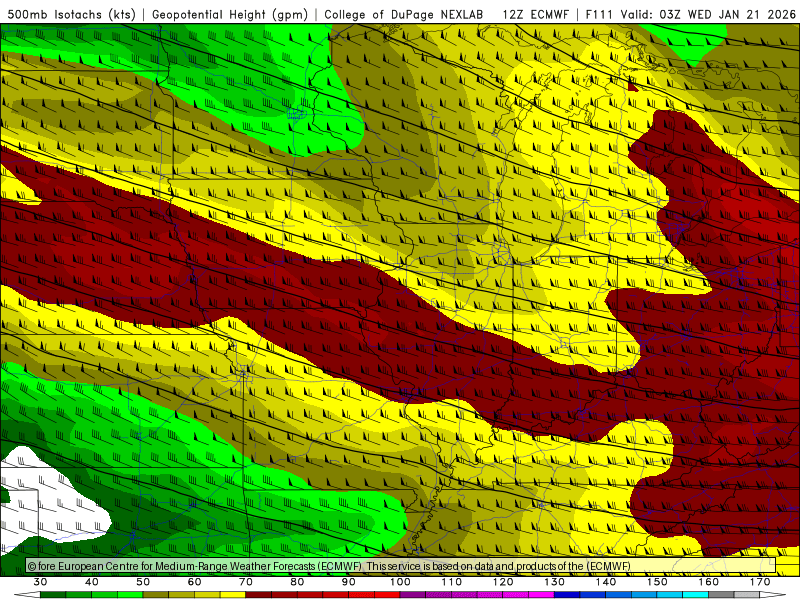The height and width of the screenshot is (600, 800).
Task: Click the '110' colorbar scale label
Action: tap(452, 582)
